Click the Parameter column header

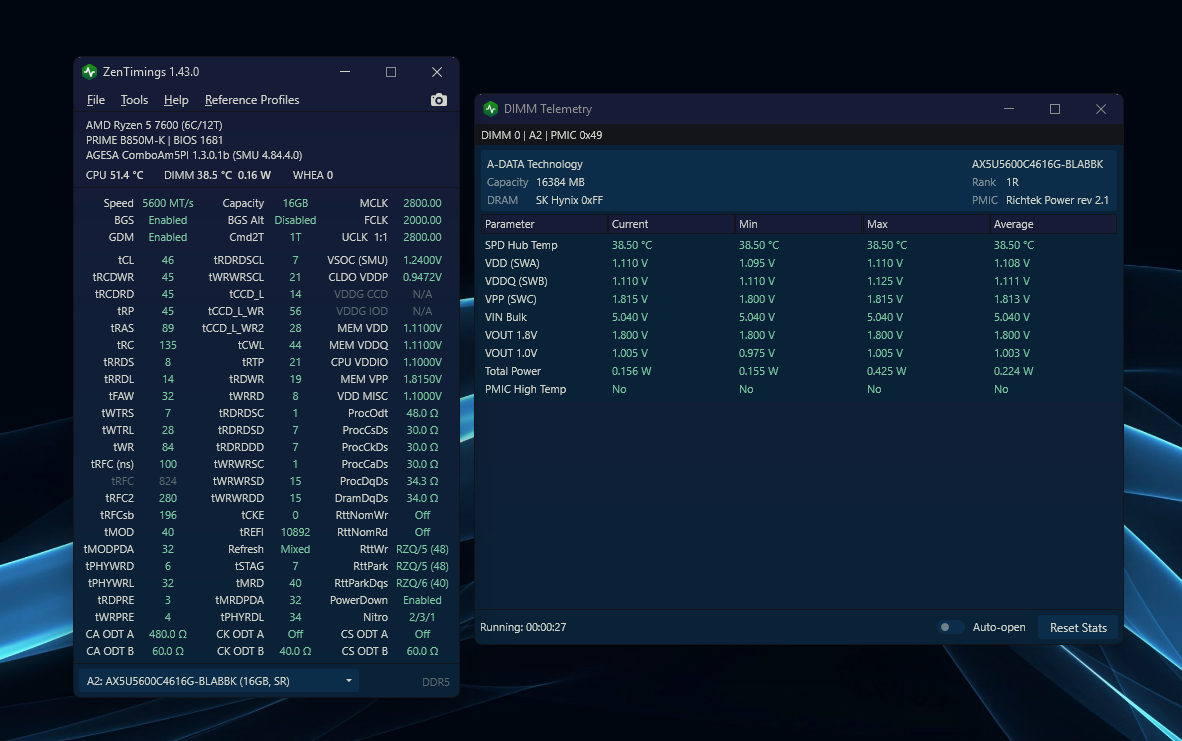tap(544, 224)
